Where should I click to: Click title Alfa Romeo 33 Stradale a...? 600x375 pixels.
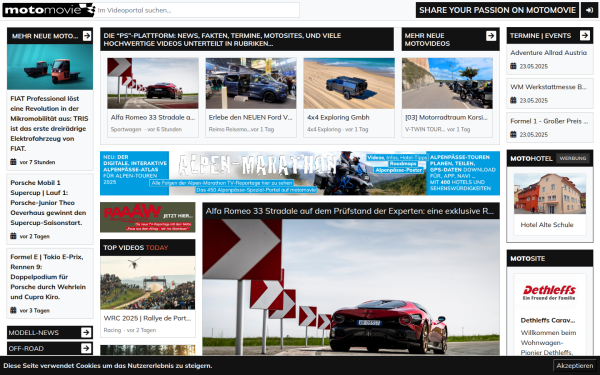point(153,117)
